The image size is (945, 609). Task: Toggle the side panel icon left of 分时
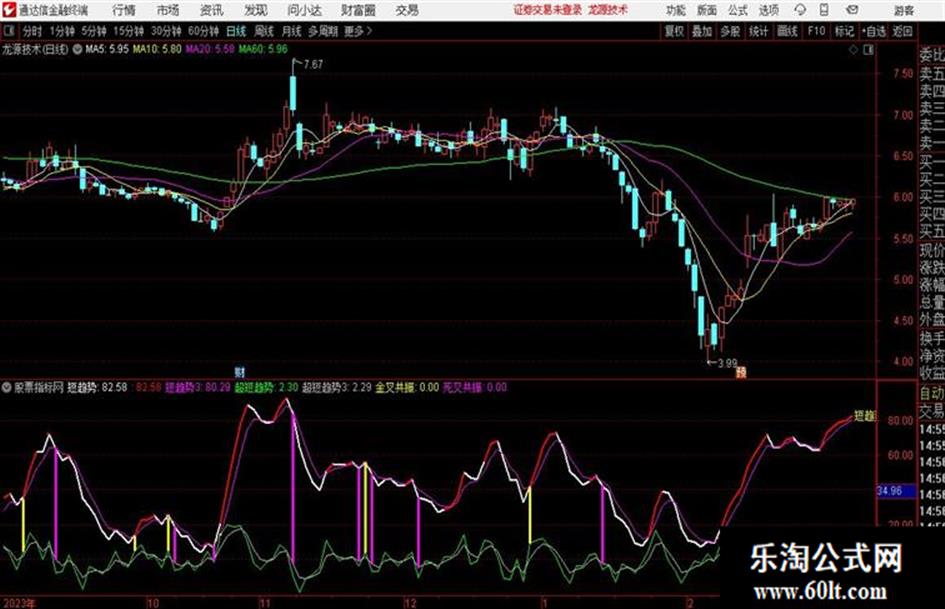click(9, 31)
